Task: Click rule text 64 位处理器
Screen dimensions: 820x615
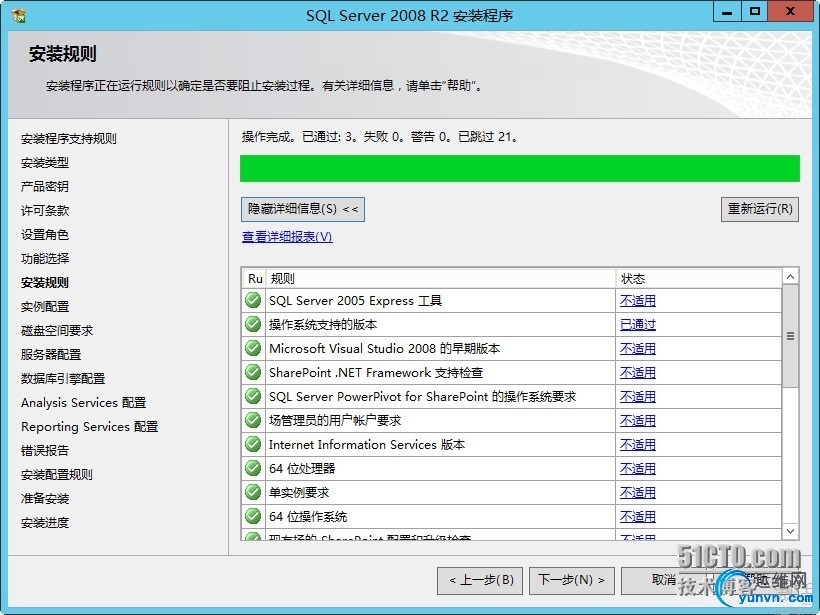Action: [302, 469]
